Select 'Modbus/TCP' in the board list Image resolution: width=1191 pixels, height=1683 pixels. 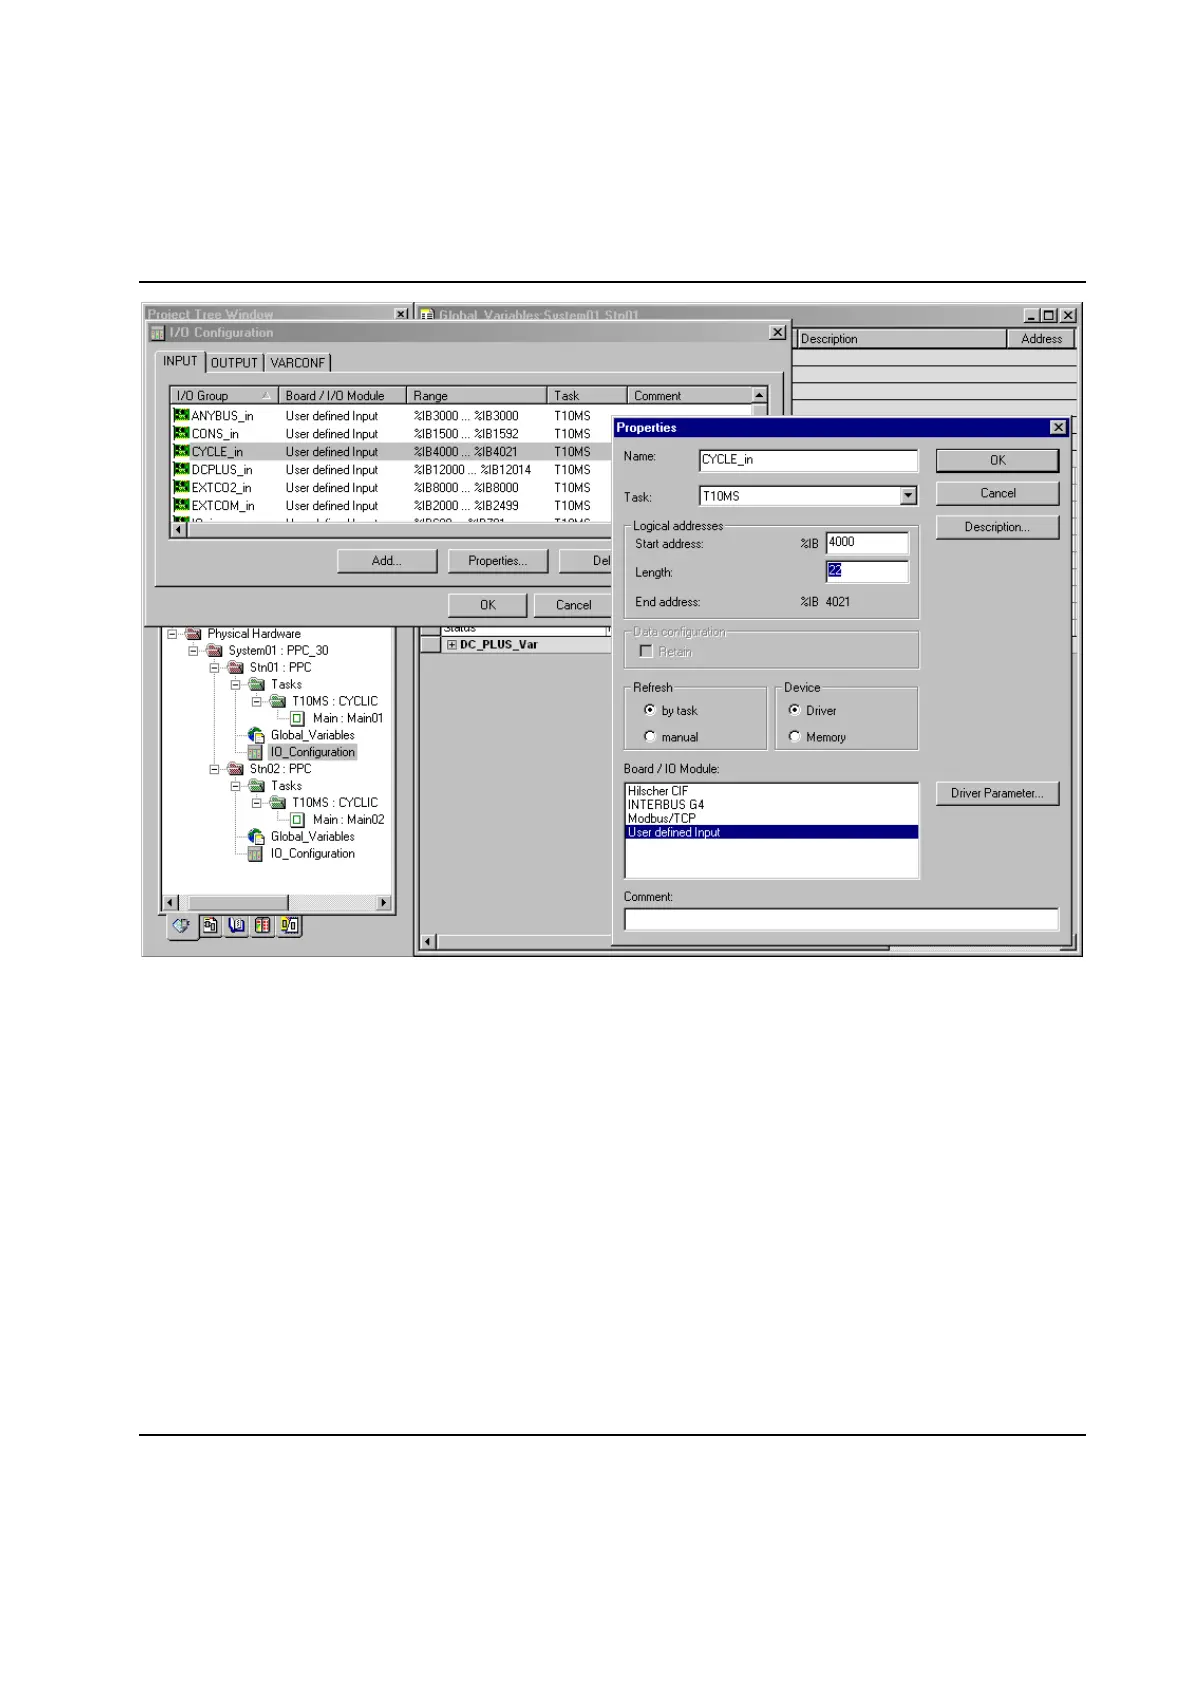(x=662, y=818)
